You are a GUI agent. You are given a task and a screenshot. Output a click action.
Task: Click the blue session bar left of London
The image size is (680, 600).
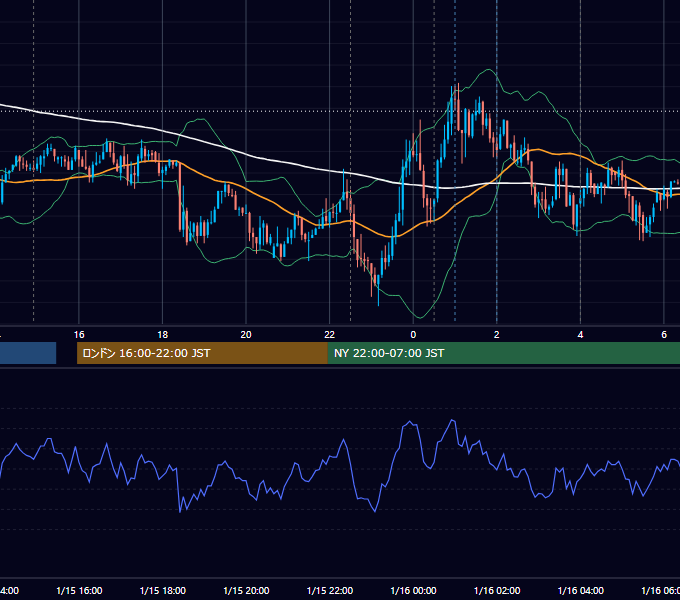coord(28,353)
